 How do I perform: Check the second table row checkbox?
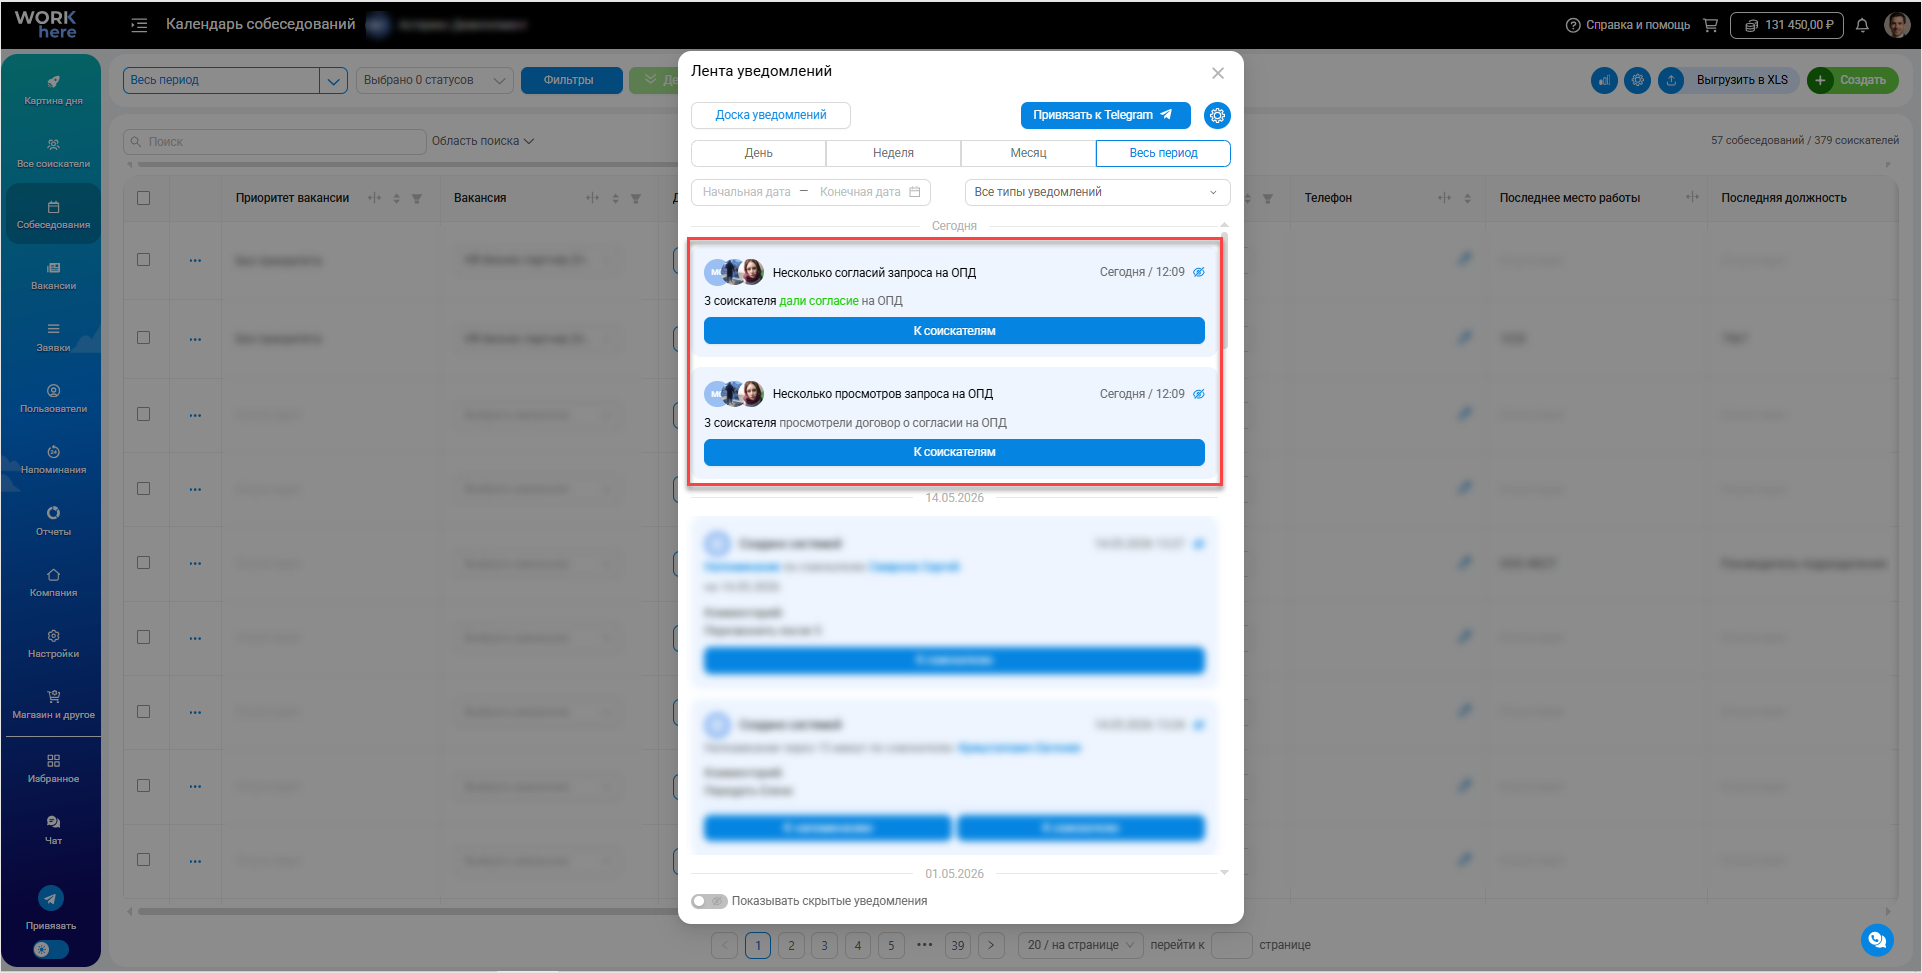coord(143,337)
